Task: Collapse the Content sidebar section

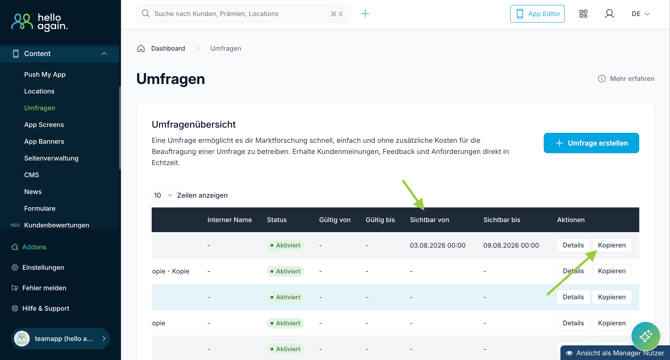Action: (104, 53)
